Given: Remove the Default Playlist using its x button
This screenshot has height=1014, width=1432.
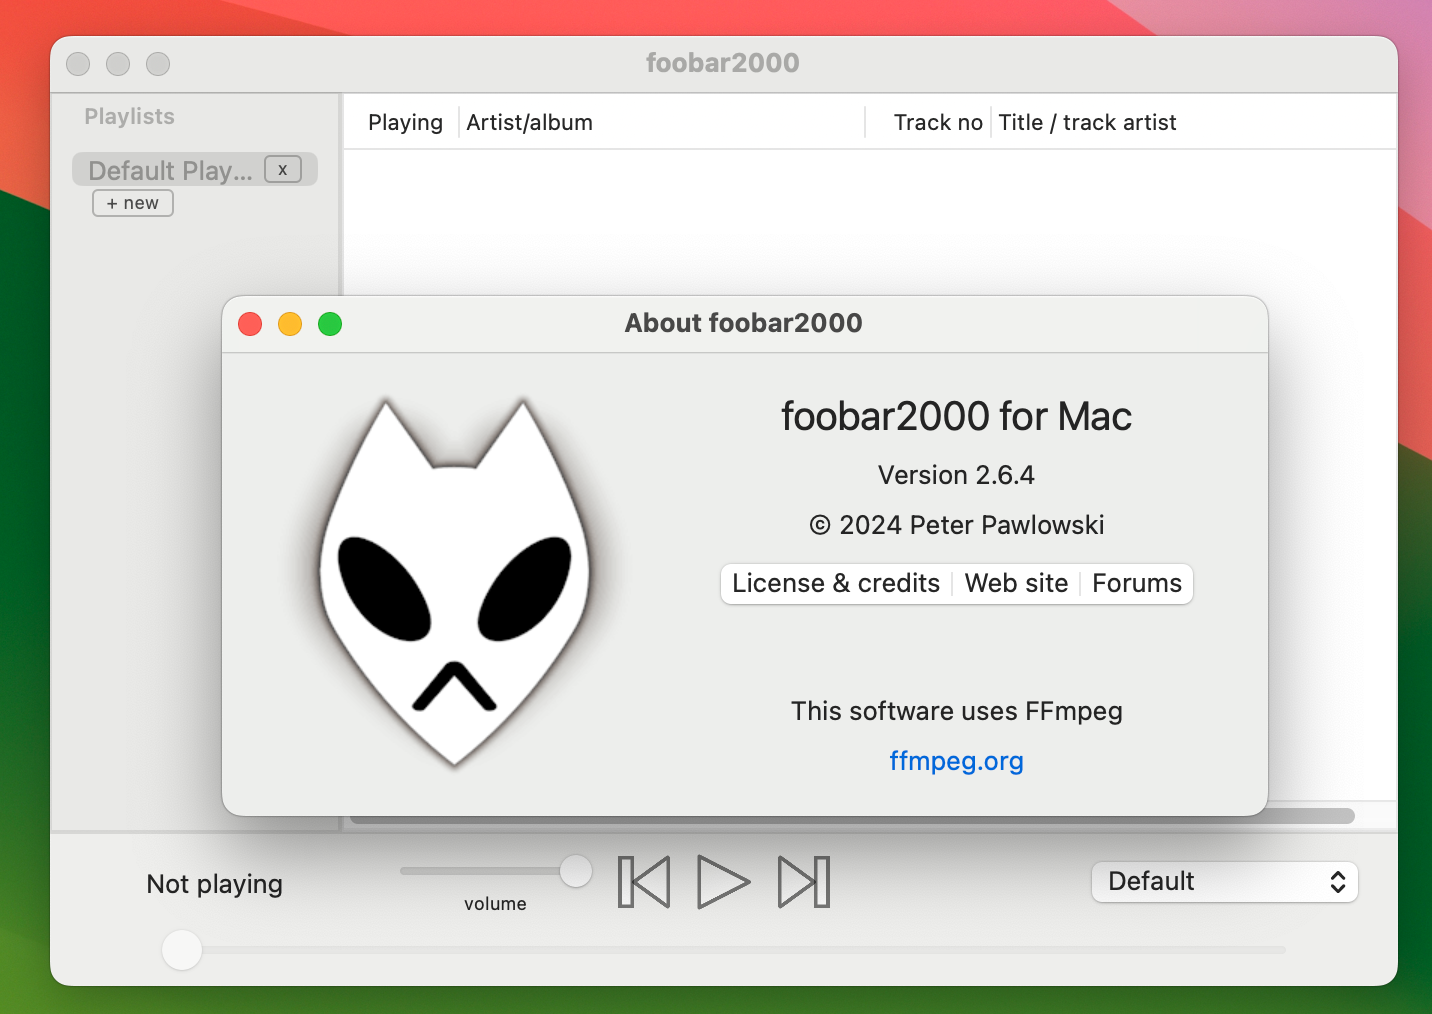Looking at the screenshot, I should coord(283,169).
